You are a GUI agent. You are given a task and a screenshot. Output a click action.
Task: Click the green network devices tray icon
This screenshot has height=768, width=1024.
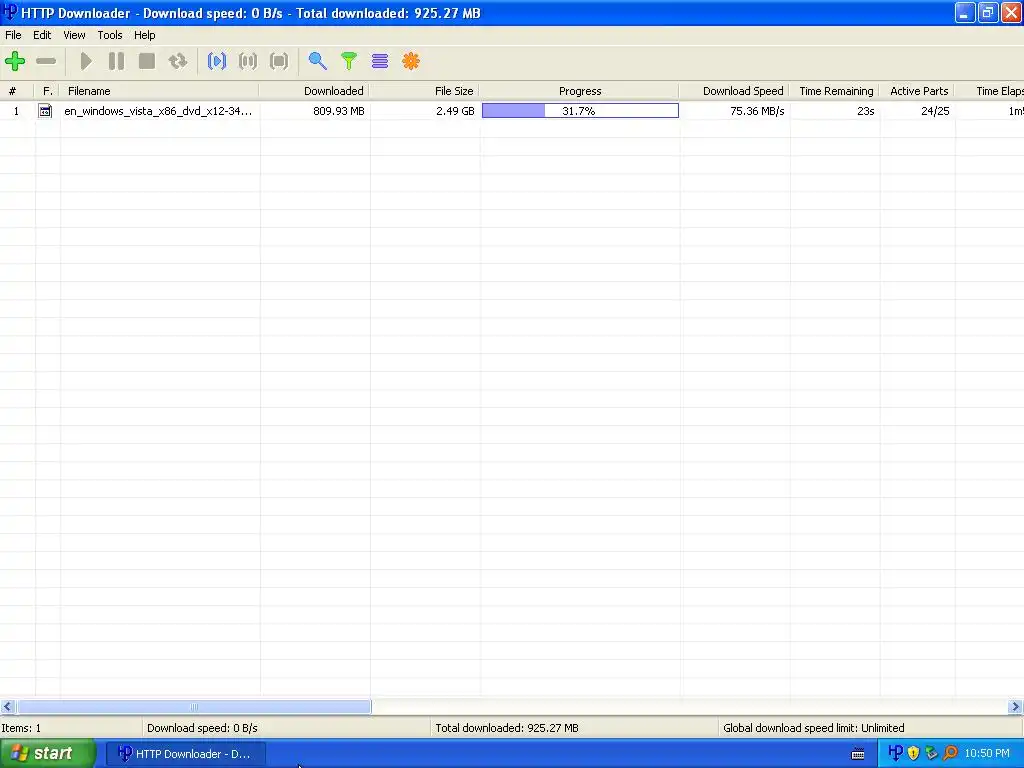pos(931,753)
